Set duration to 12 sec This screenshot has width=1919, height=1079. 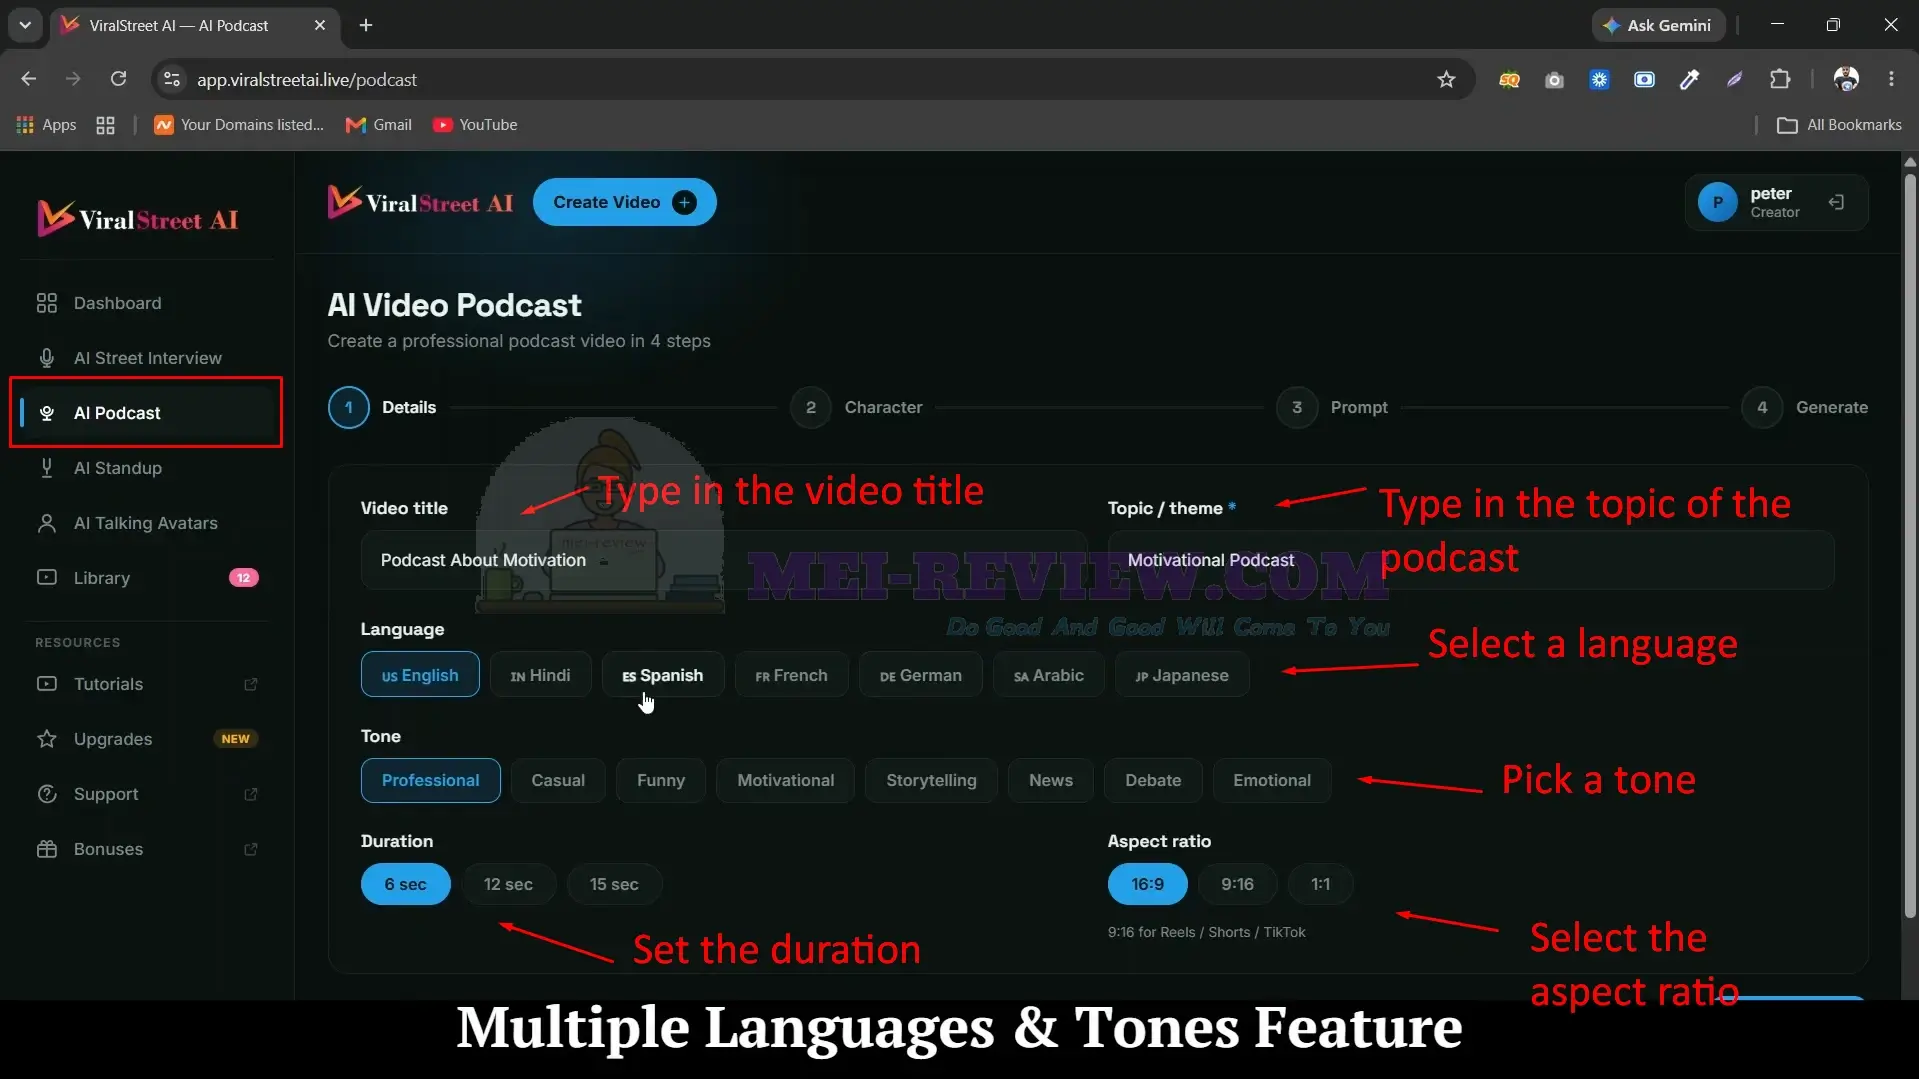508,884
